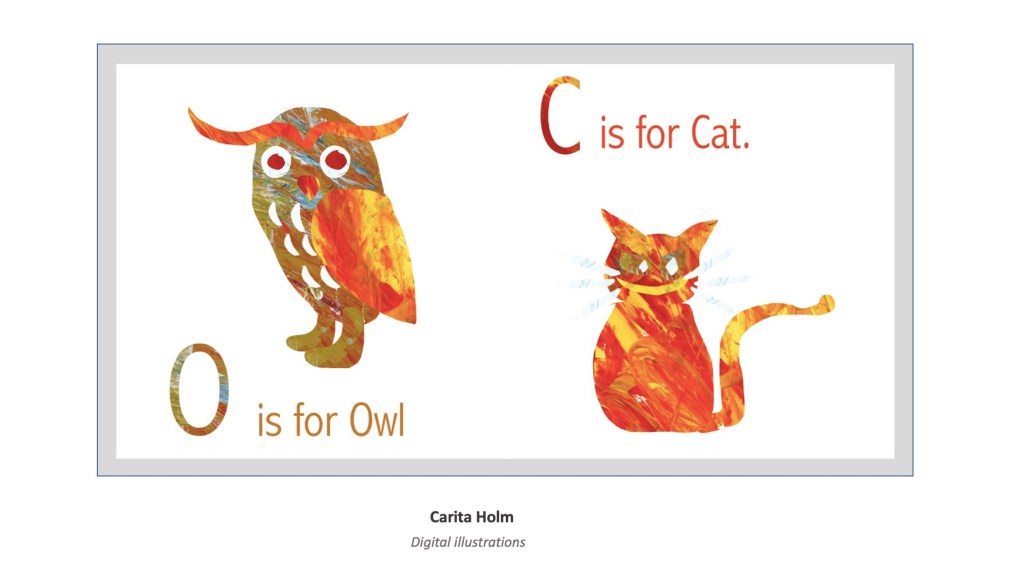Click the "Digital illustrations" italic caption
Screen dimensions: 1024x575
click(x=468, y=542)
